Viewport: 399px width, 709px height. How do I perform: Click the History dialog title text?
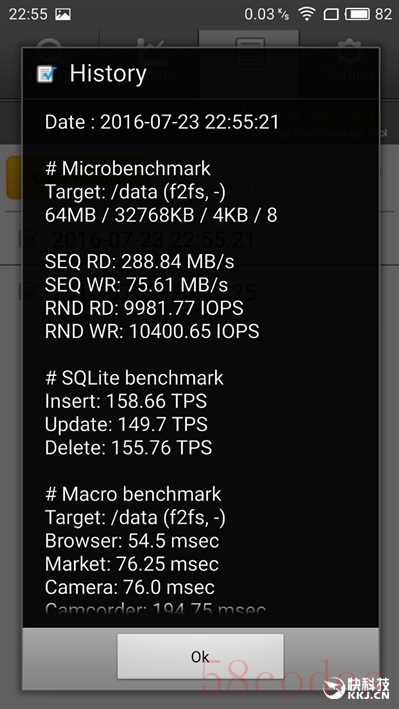pyautogui.click(x=108, y=74)
